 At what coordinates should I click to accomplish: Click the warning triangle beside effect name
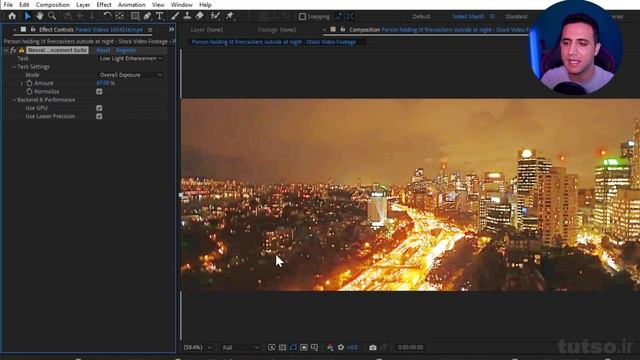tap(22, 50)
